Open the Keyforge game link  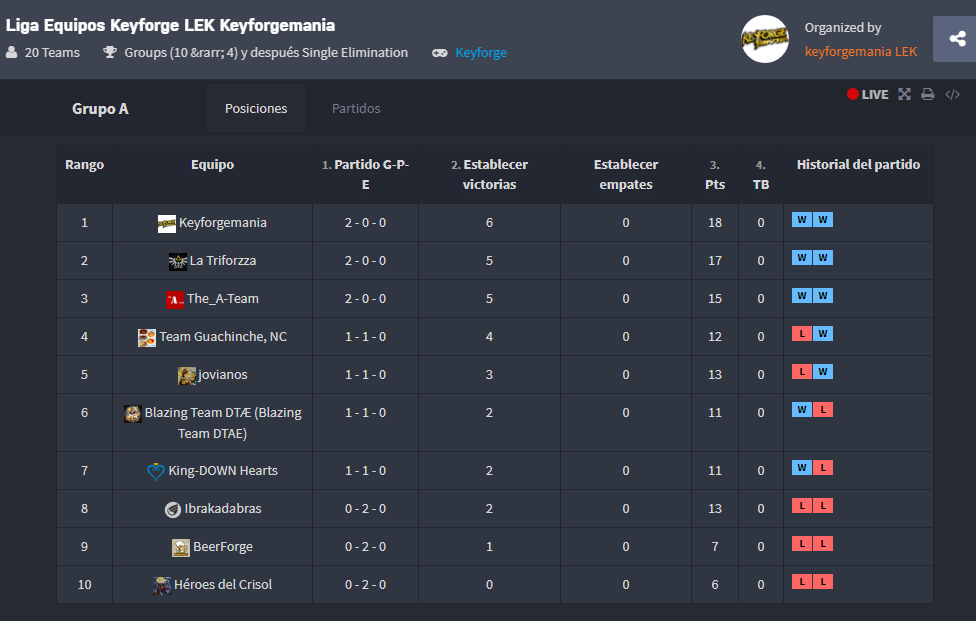(x=481, y=52)
